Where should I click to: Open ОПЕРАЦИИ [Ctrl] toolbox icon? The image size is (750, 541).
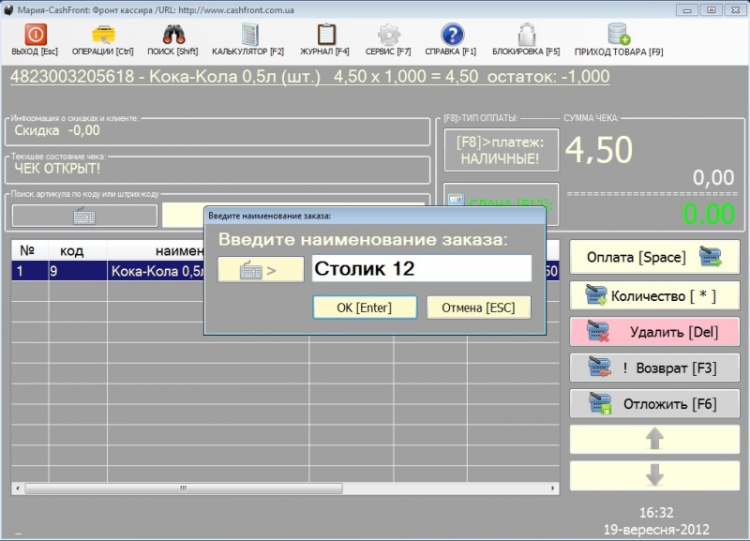point(103,35)
